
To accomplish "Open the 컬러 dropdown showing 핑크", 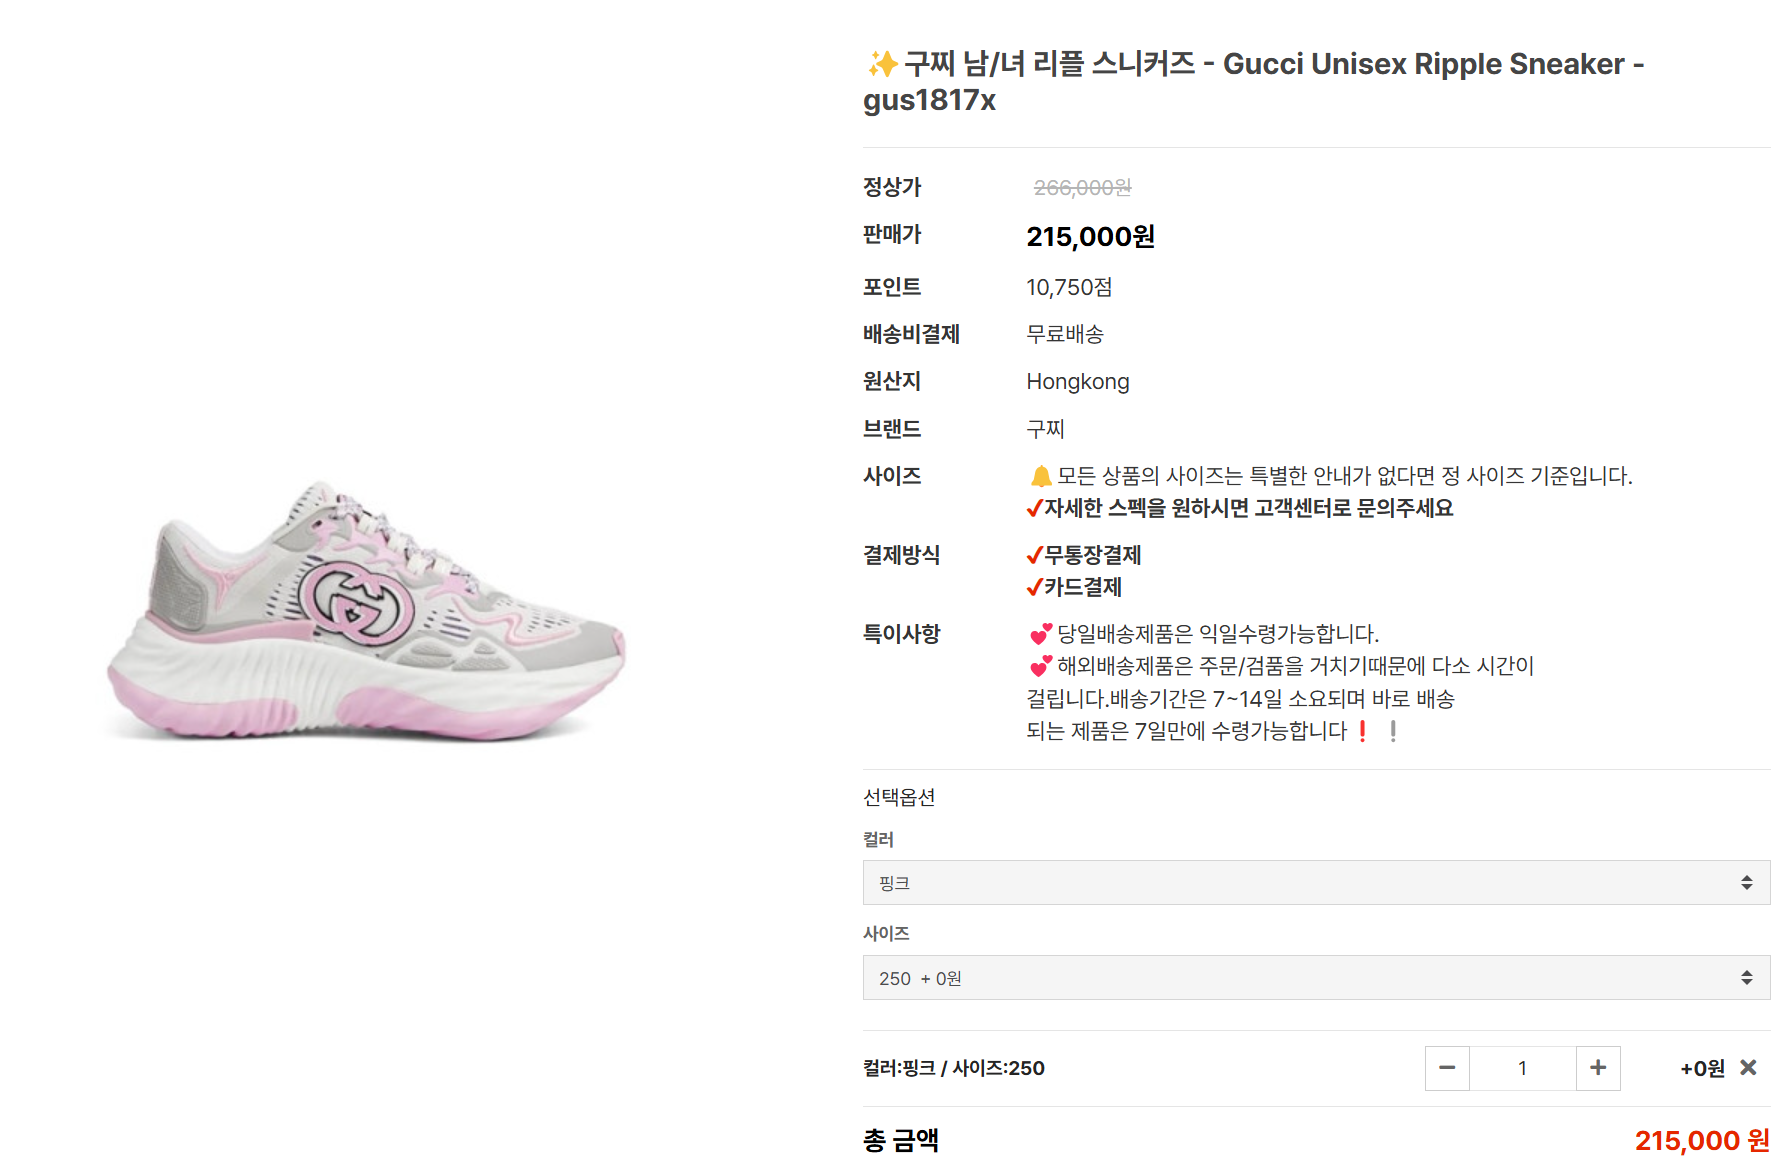I will 1315,882.
